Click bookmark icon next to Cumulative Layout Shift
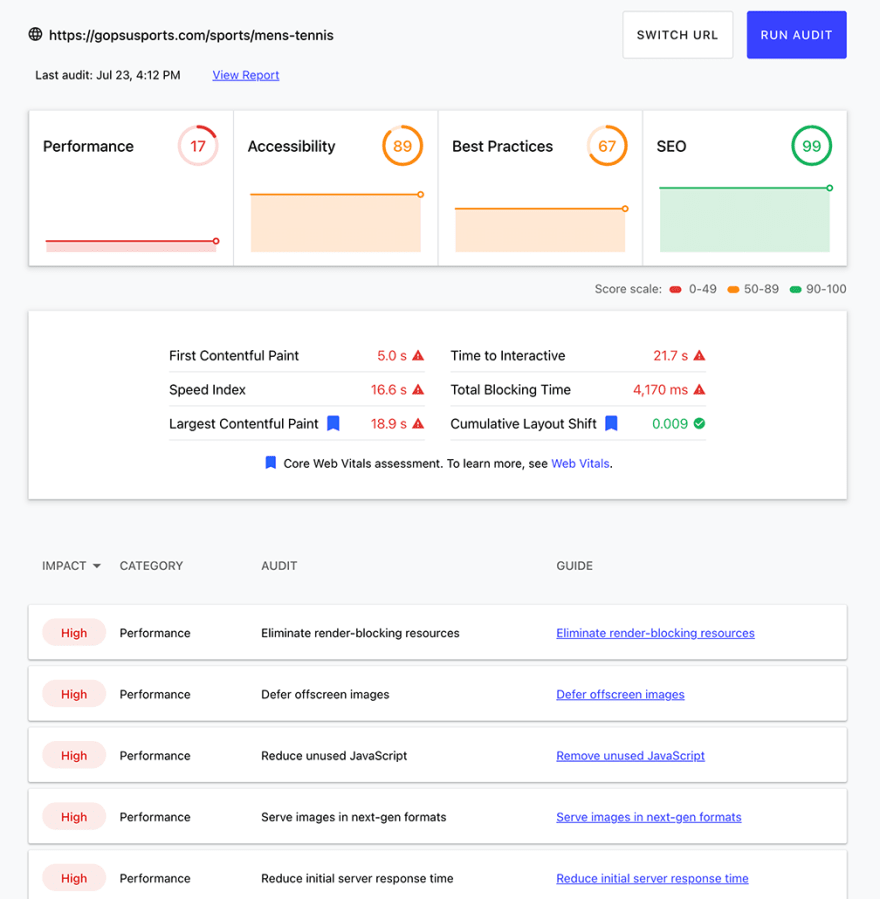The height and width of the screenshot is (899, 880). pos(612,424)
